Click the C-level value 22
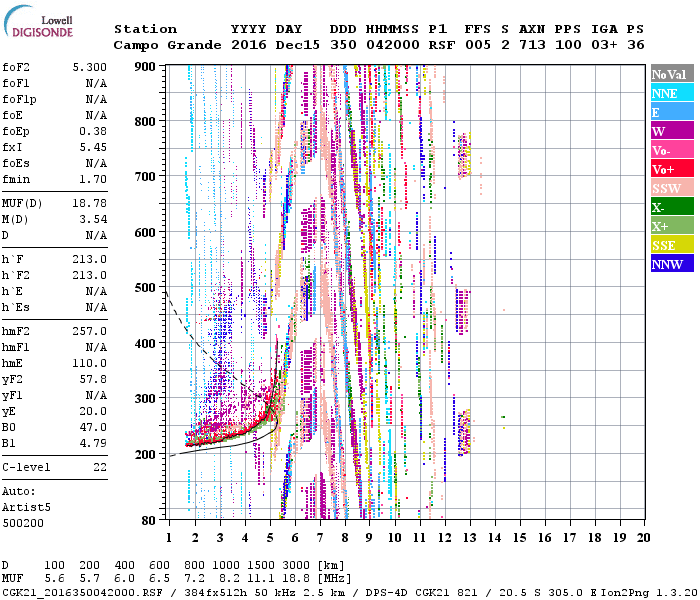This screenshot has width=700, height=600. (100, 467)
